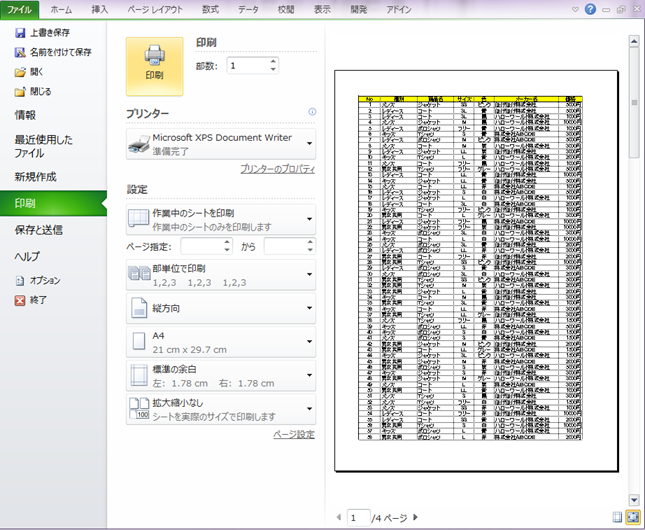Toggle the show margins preview icon
Viewport: 645px width, 530px height.
[x=617, y=517]
